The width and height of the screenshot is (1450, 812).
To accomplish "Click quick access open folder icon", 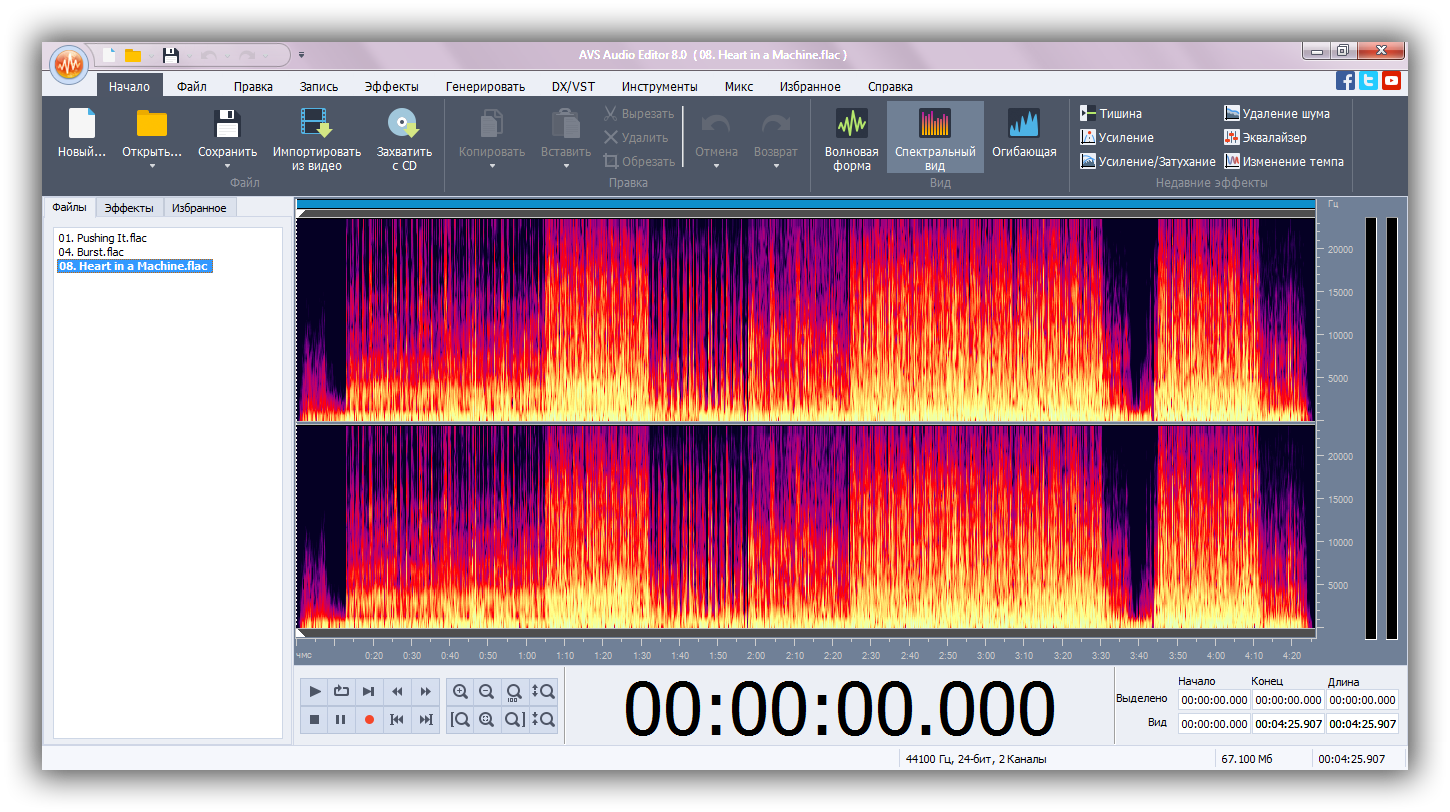I will pos(133,55).
